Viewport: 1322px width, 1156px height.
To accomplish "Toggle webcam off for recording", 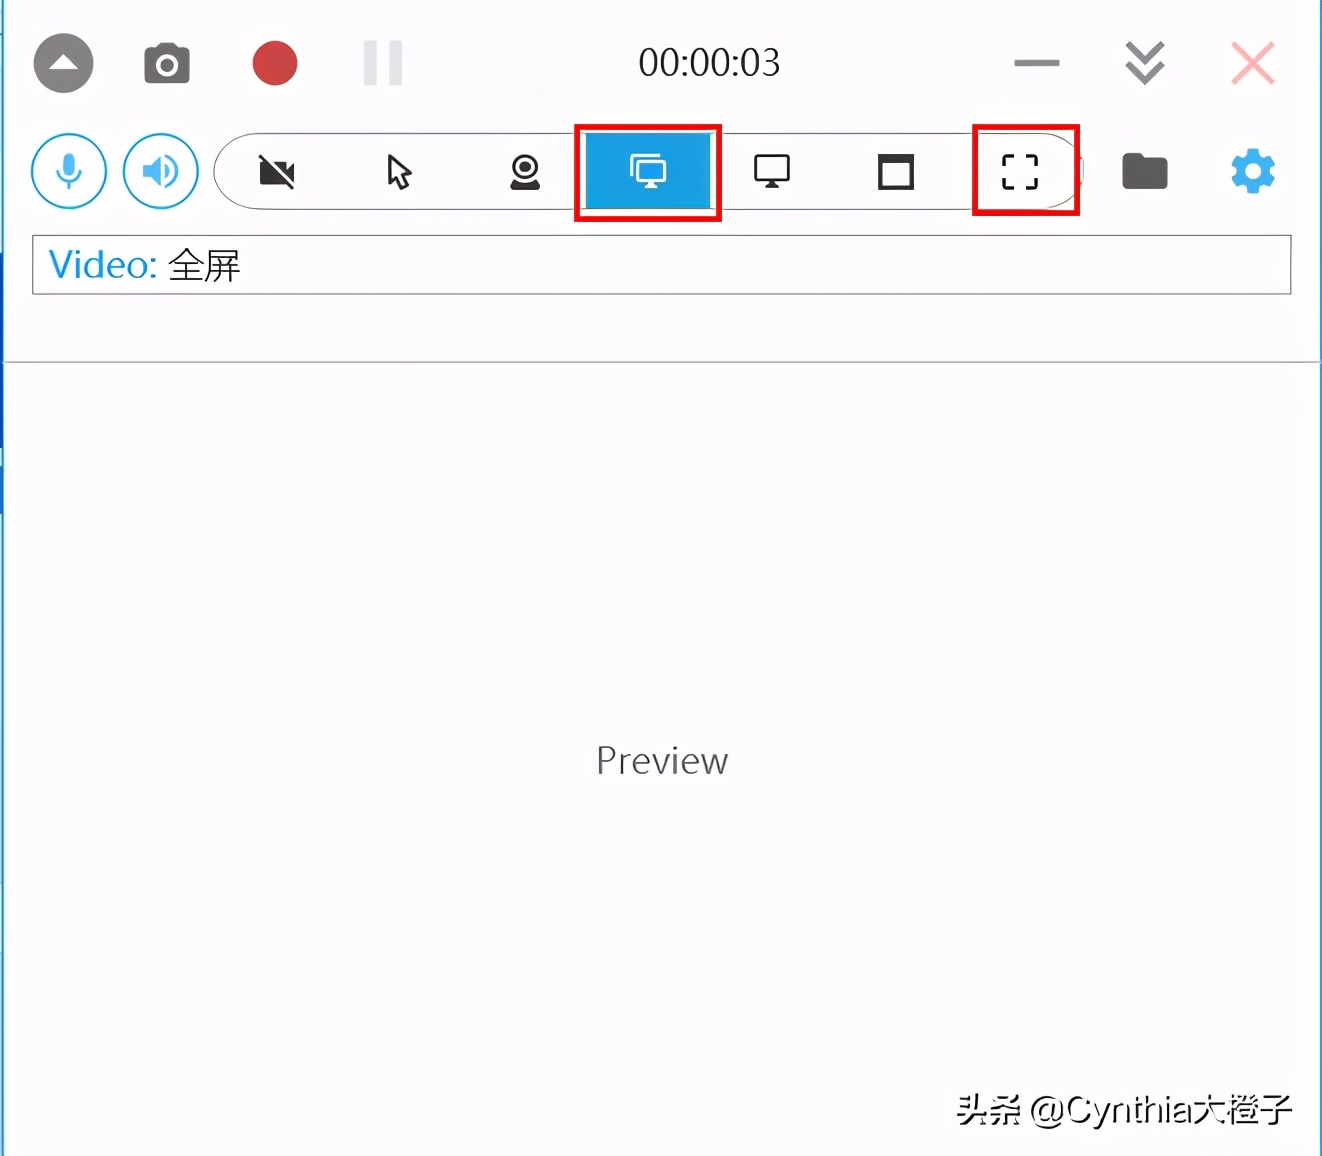I will tap(277, 171).
